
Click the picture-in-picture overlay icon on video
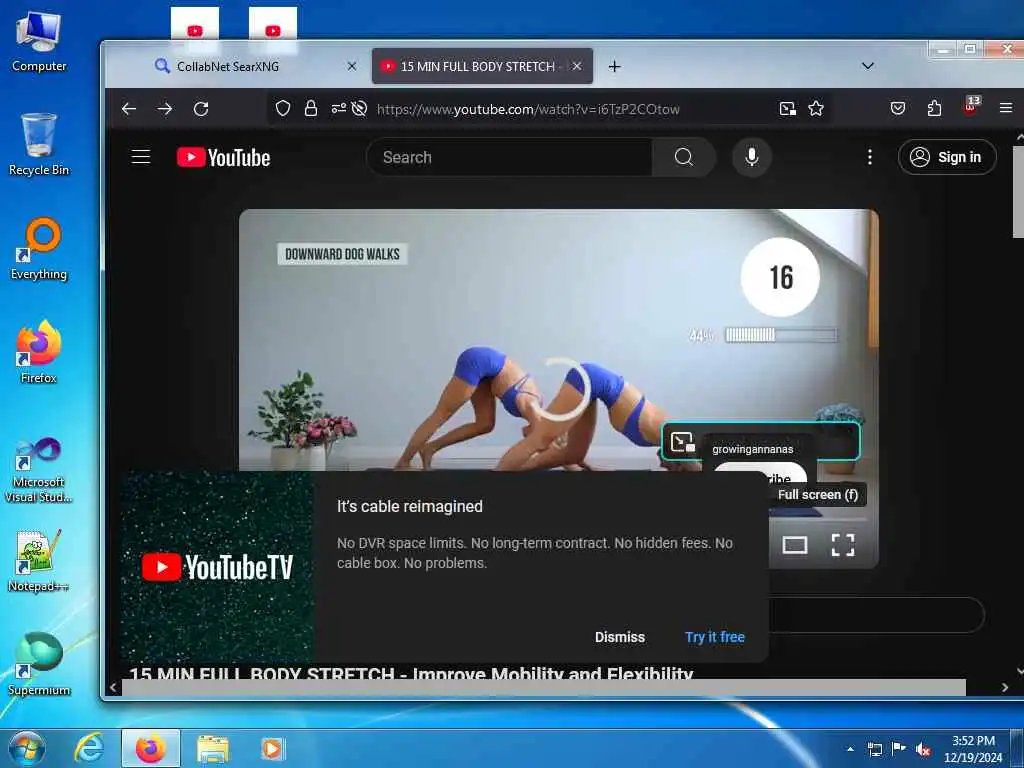(x=682, y=442)
